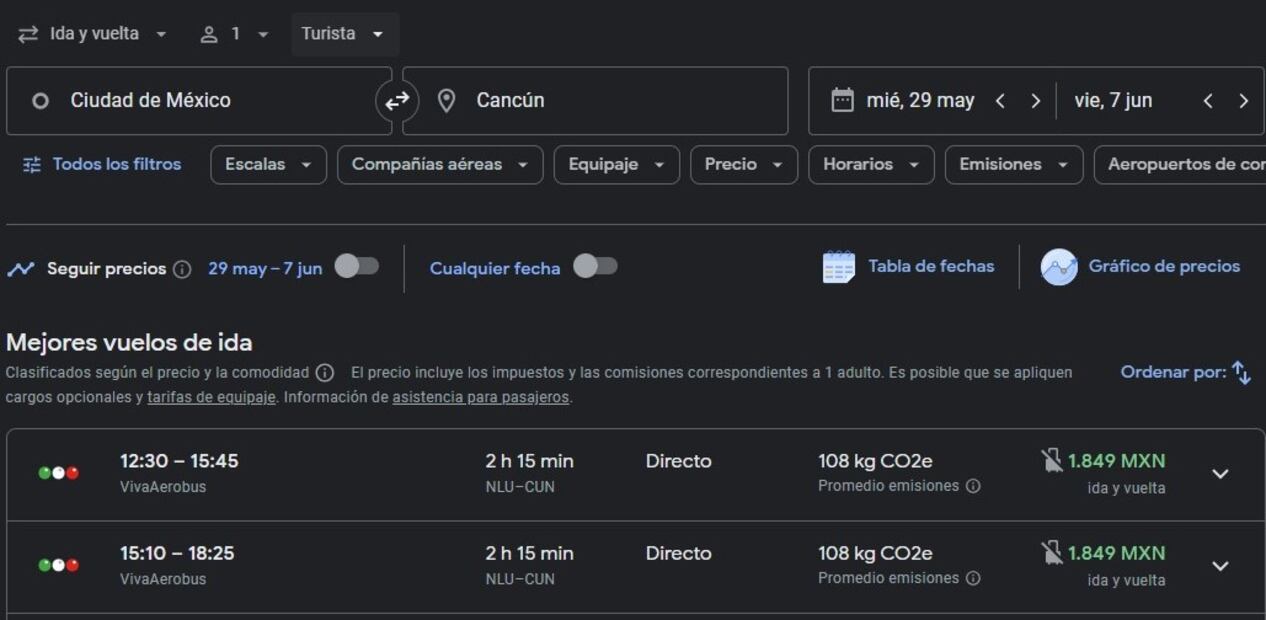Enable the Seguir precios toggle
The height and width of the screenshot is (620, 1266).
coord(356,266)
